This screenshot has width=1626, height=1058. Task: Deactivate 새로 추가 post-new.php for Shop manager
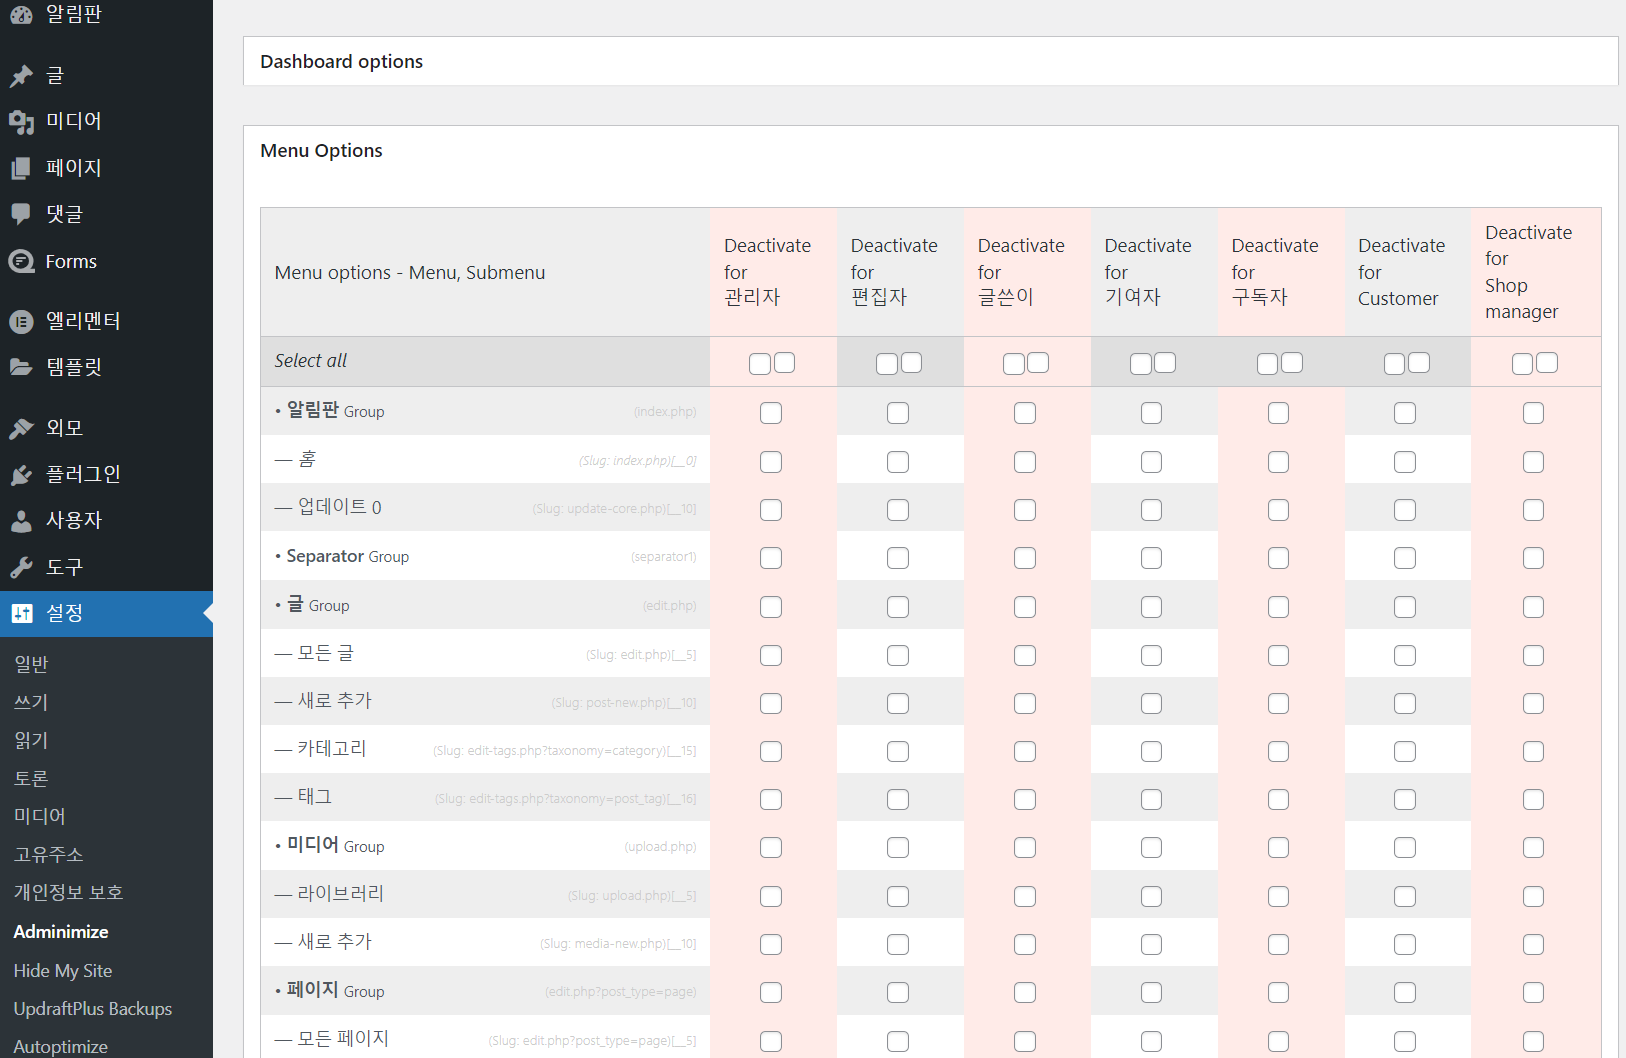tap(1533, 703)
